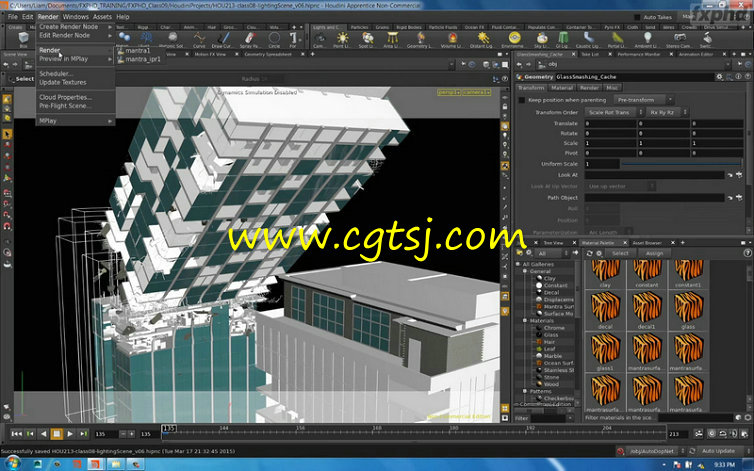Image resolution: width=754 pixels, height=471 pixels.
Task: Toggle Keep position when parenting checkbox
Action: pyautogui.click(x=522, y=100)
